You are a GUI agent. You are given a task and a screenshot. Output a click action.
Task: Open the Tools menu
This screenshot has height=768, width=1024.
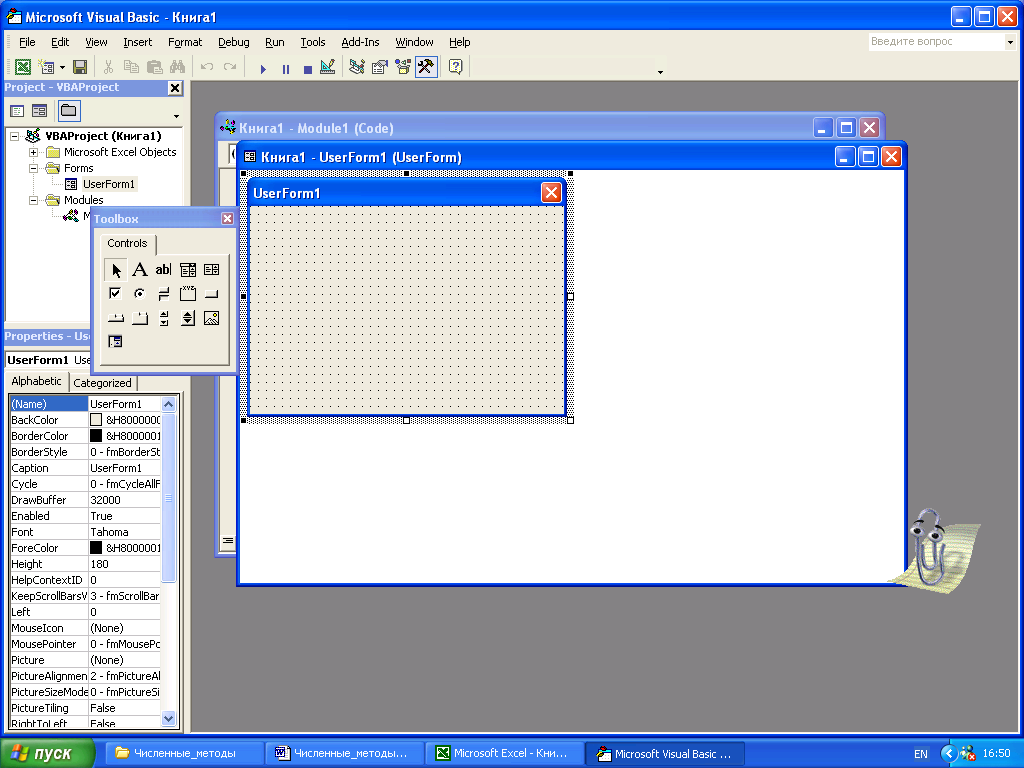(x=312, y=42)
